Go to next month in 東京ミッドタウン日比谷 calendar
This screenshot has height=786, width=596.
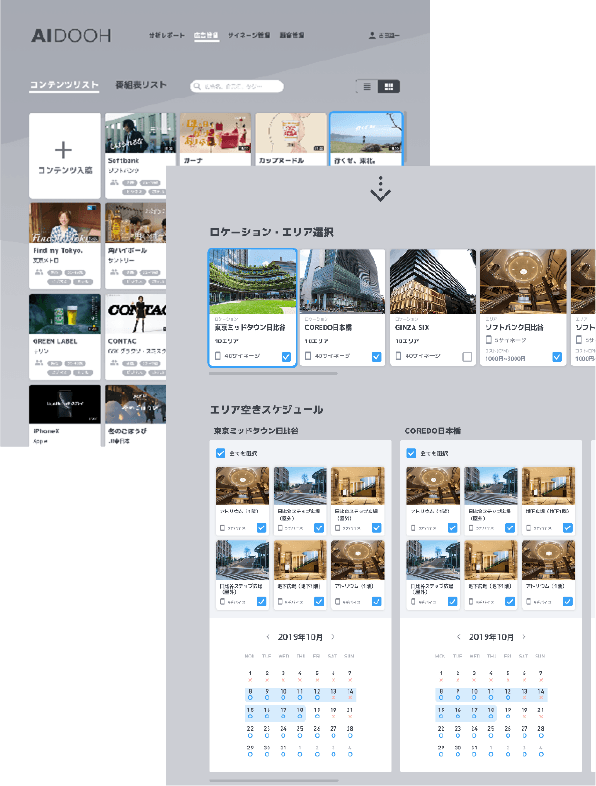coord(333,637)
